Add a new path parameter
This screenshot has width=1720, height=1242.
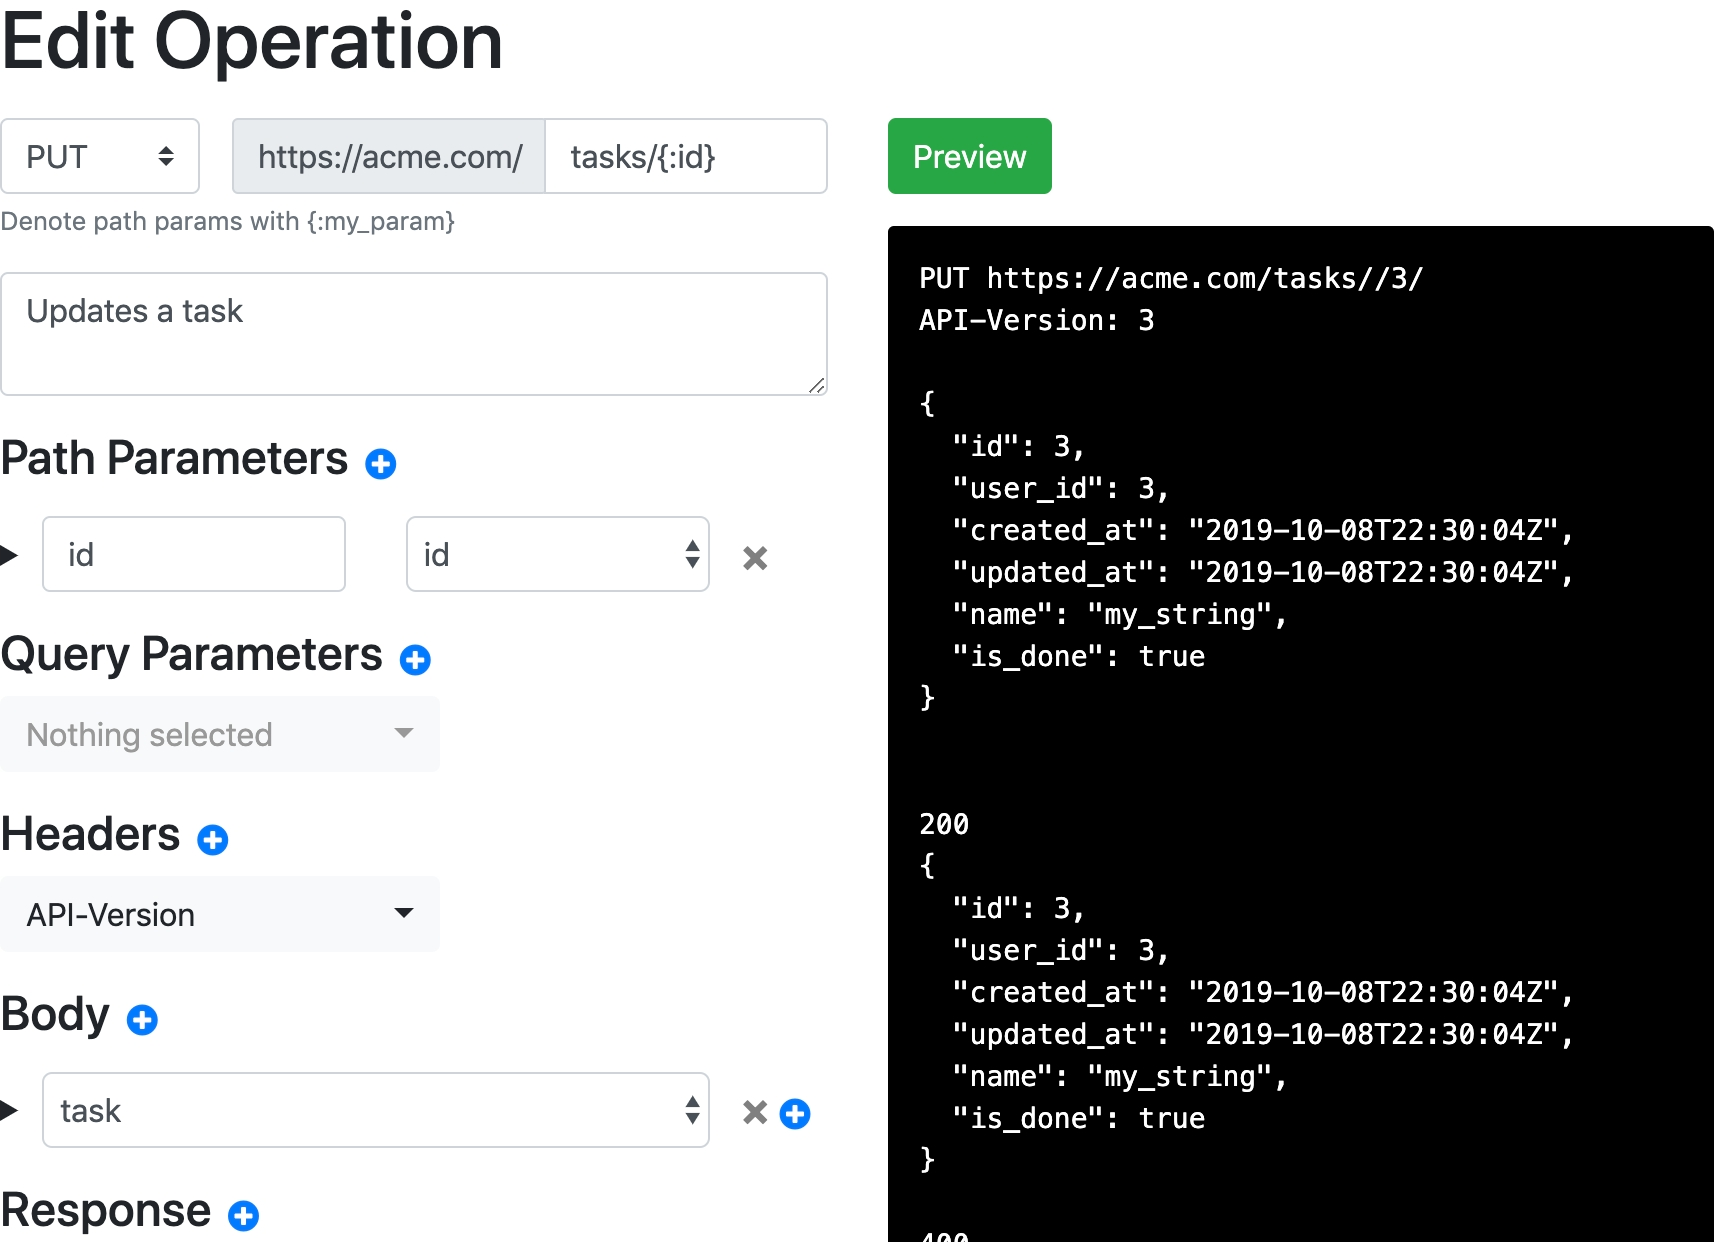coord(381,464)
